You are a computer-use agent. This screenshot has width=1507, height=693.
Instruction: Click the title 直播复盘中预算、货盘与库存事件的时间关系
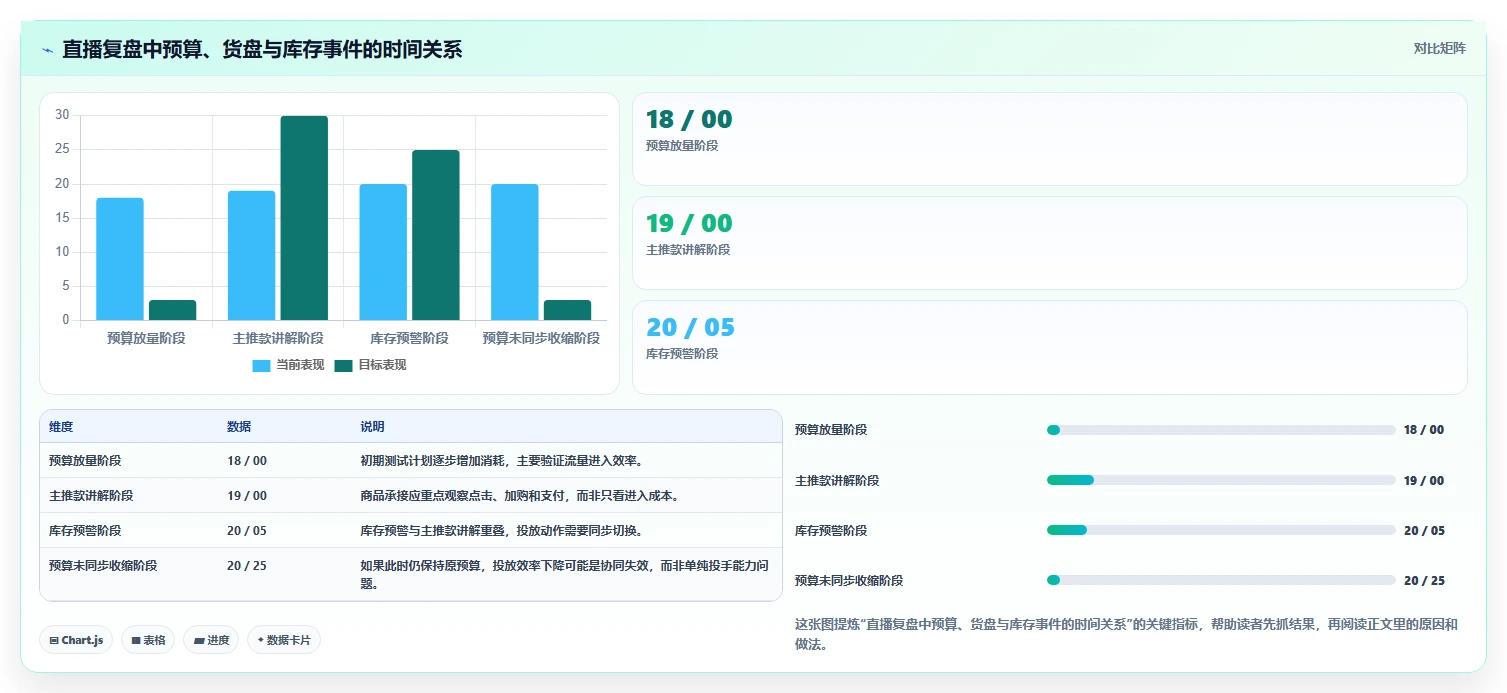coord(262,50)
